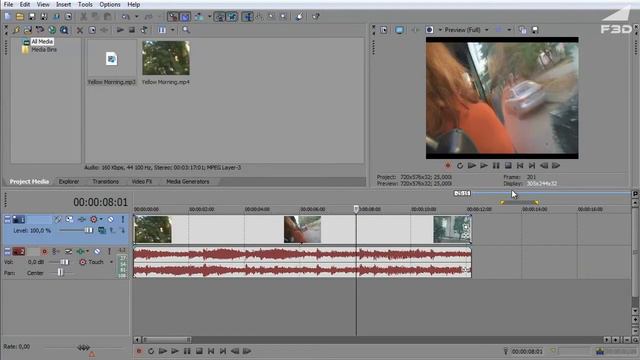Start preview of media in Project Media toolbar
Screen dimensions: 640x360
pyautogui.click(x=120, y=30)
